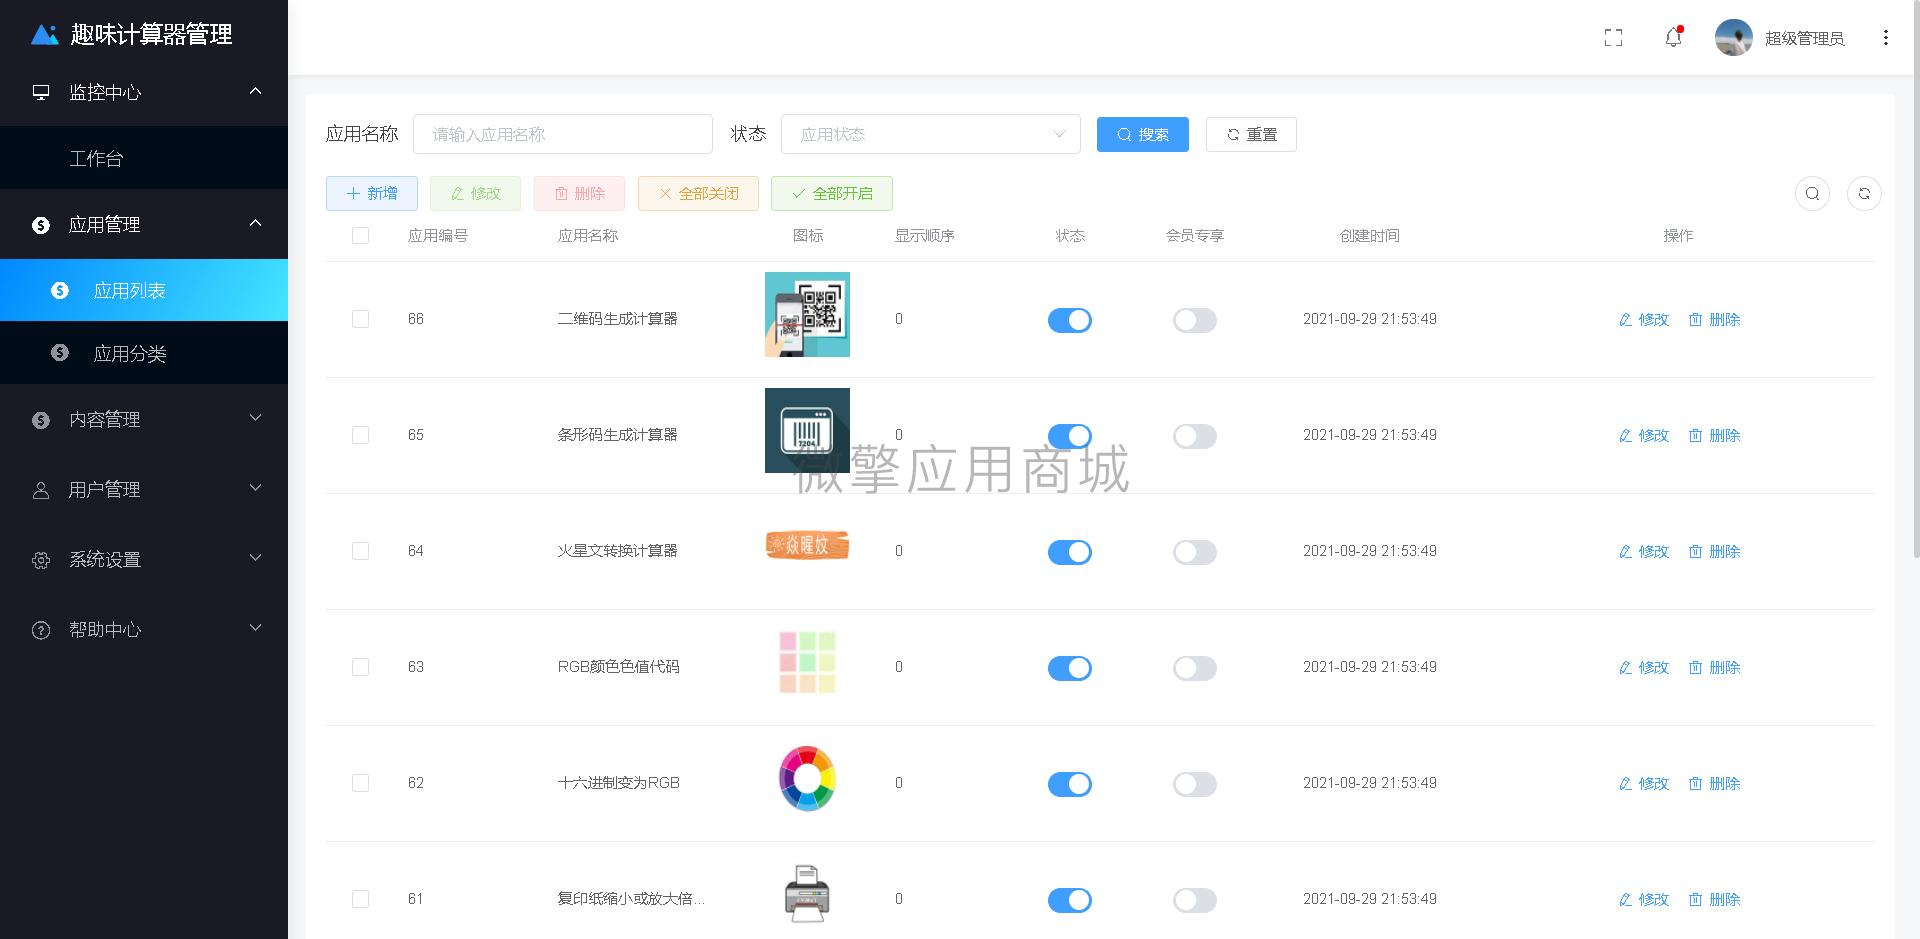The image size is (1920, 939).
Task: Open the notification bell icon
Action: [1673, 38]
